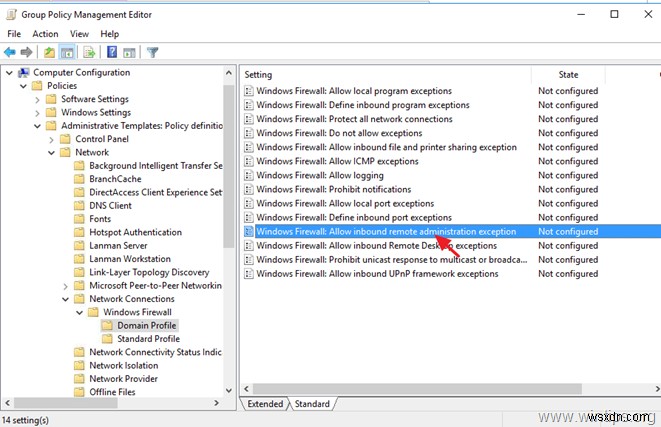The height and width of the screenshot is (427, 661).
Task: Select Lanman Server in the tree
Action: click(118, 245)
